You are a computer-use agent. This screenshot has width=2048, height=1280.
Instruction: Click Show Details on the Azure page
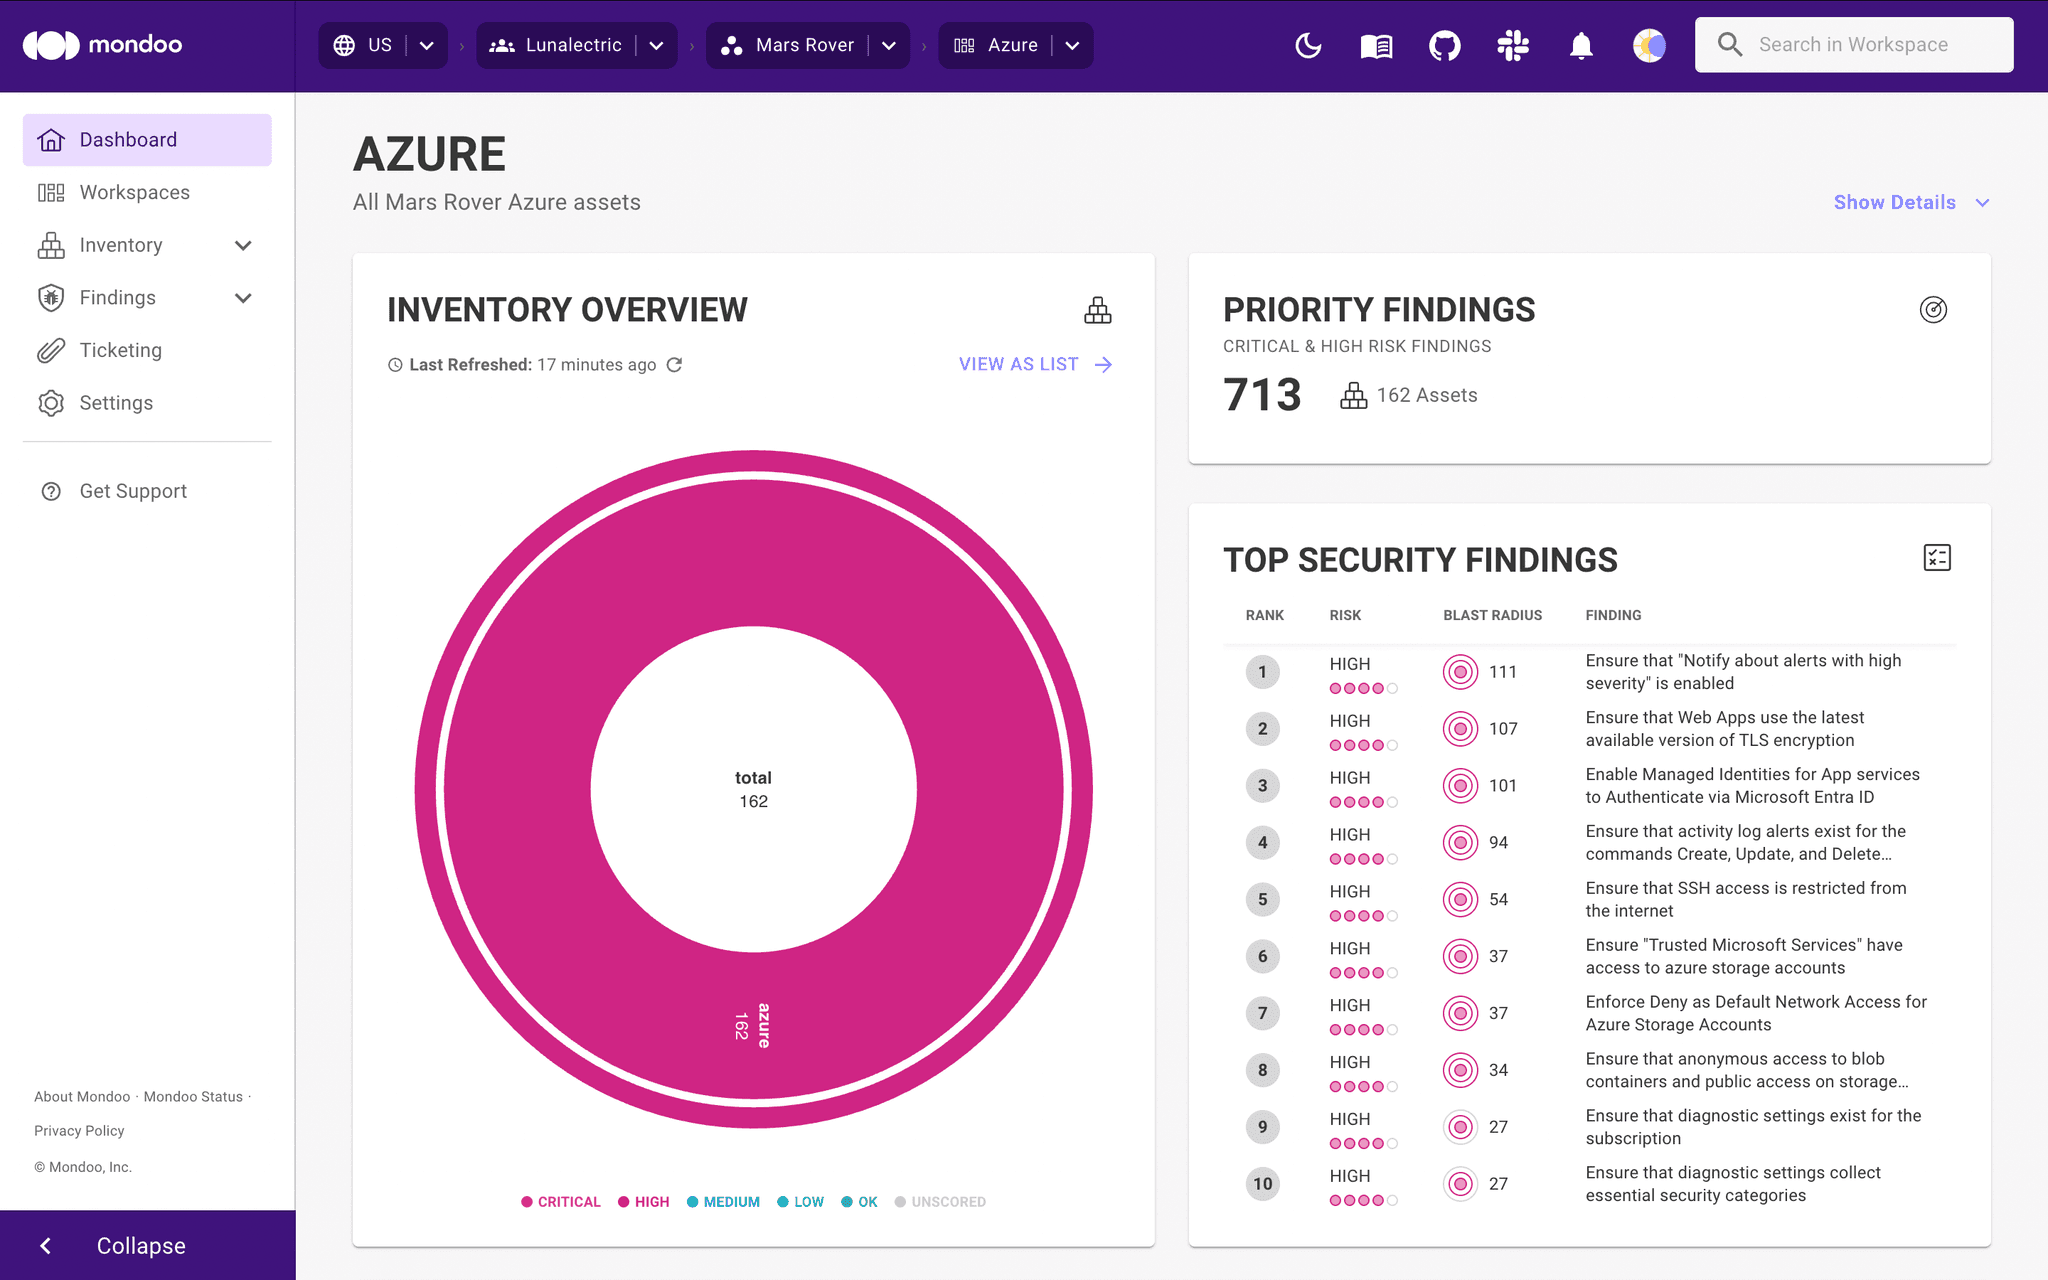coord(1894,202)
